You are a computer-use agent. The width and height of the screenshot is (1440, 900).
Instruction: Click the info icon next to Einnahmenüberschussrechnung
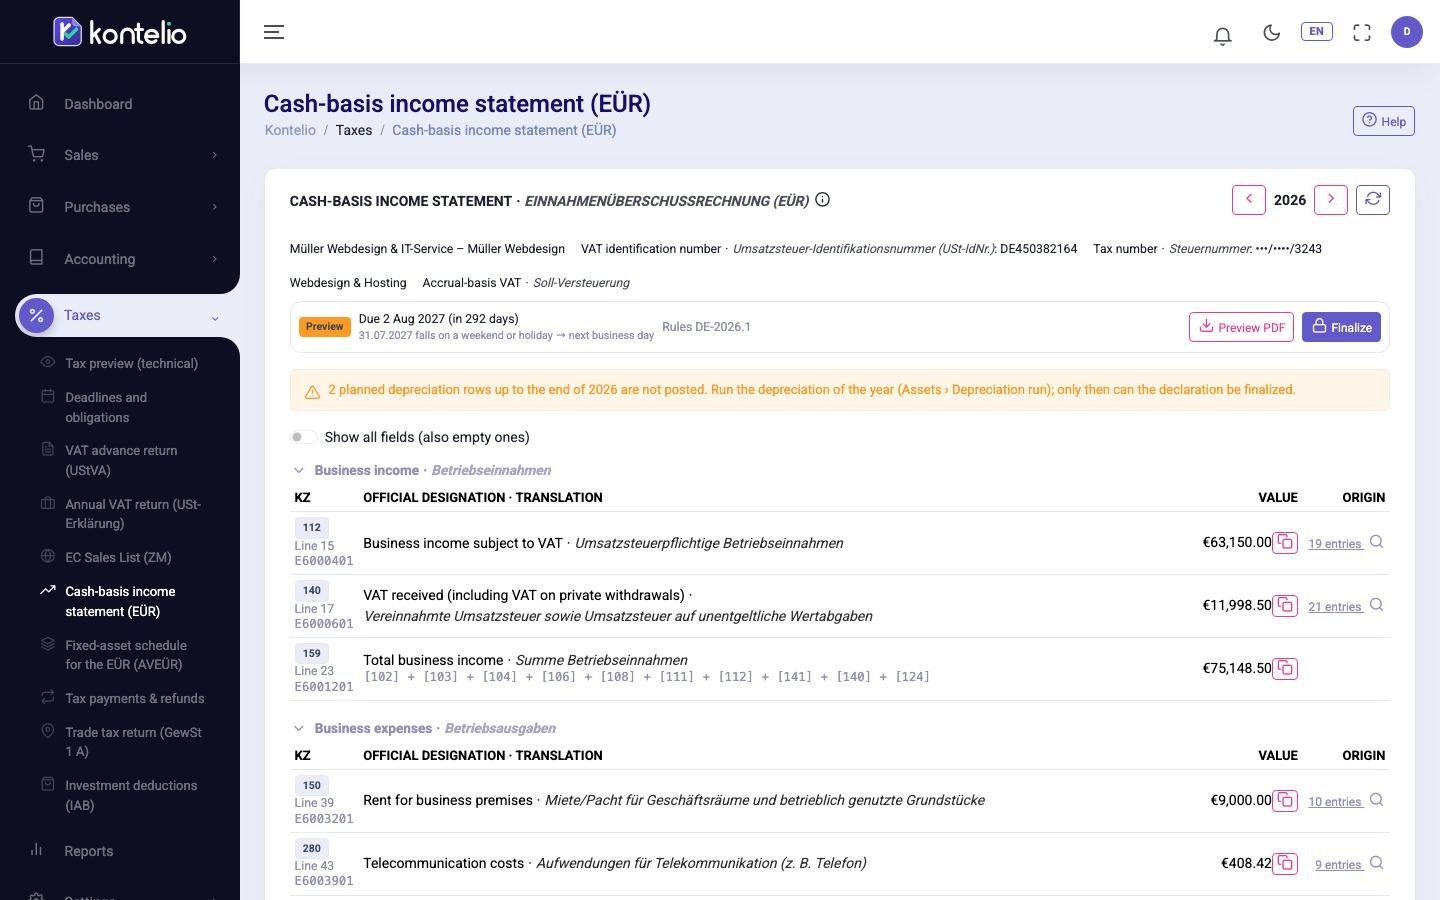coord(822,200)
